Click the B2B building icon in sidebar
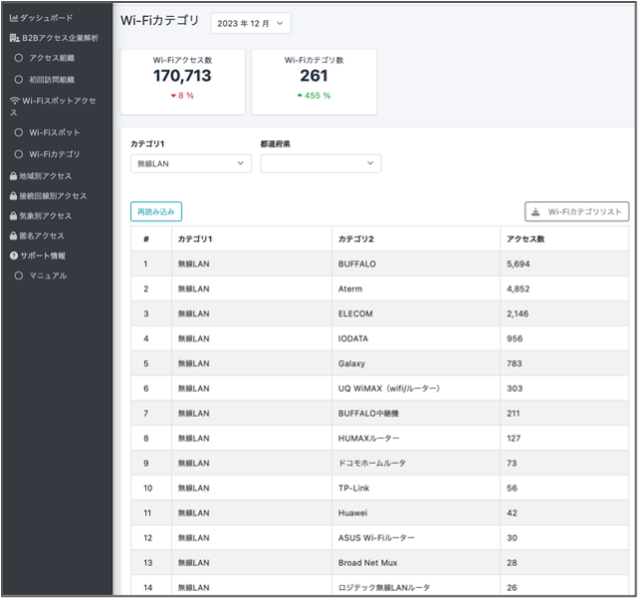 tap(14, 38)
